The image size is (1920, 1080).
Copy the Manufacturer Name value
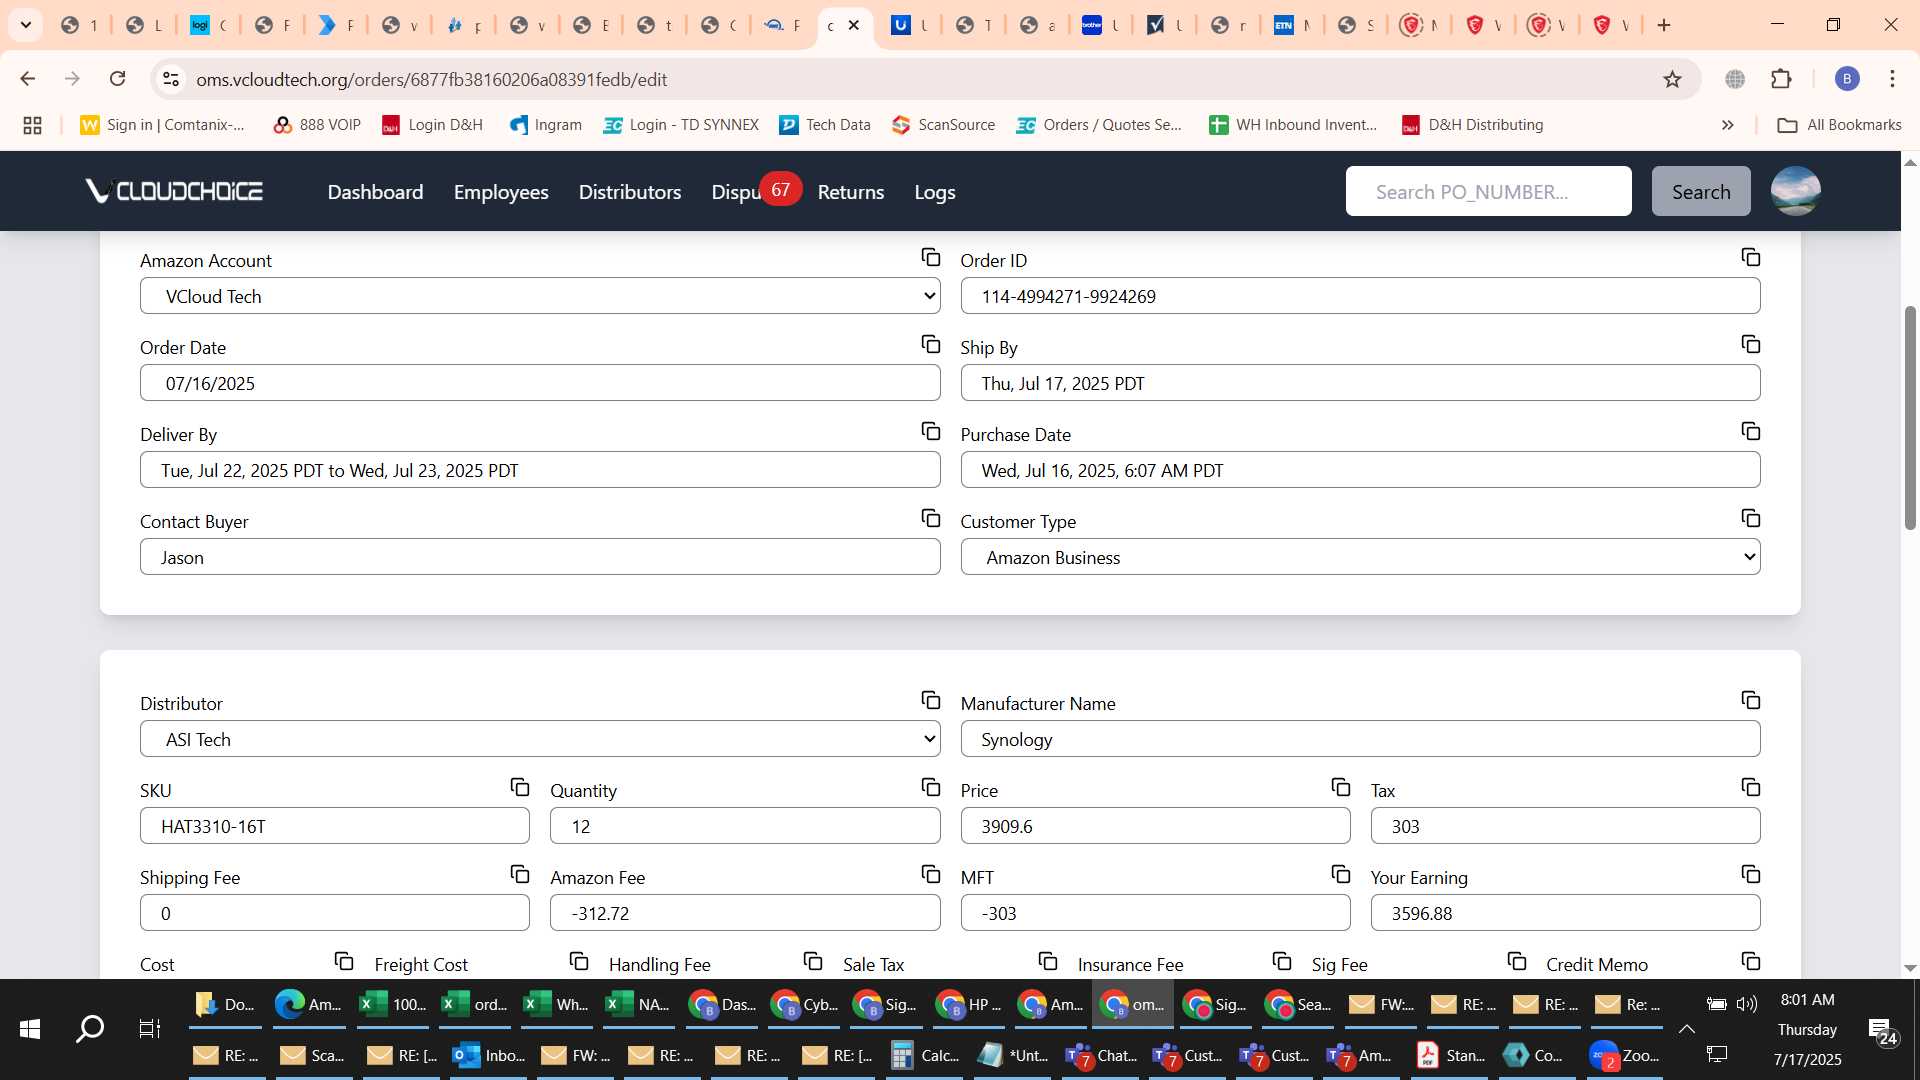[x=1750, y=701]
